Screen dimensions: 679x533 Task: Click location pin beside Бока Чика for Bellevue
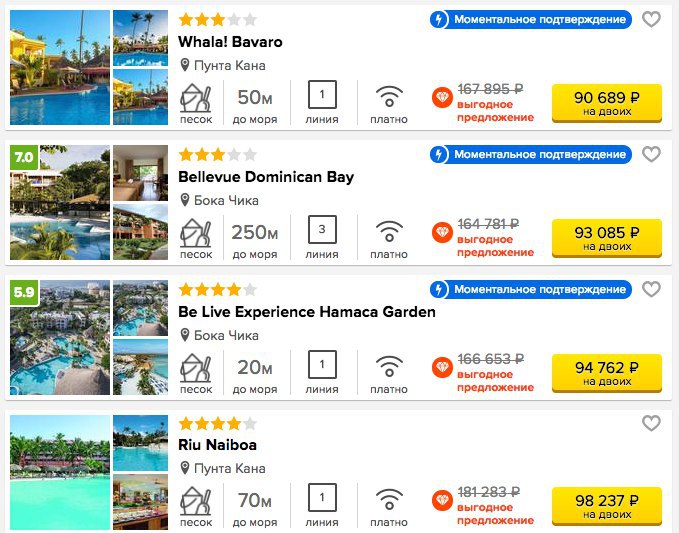point(185,200)
